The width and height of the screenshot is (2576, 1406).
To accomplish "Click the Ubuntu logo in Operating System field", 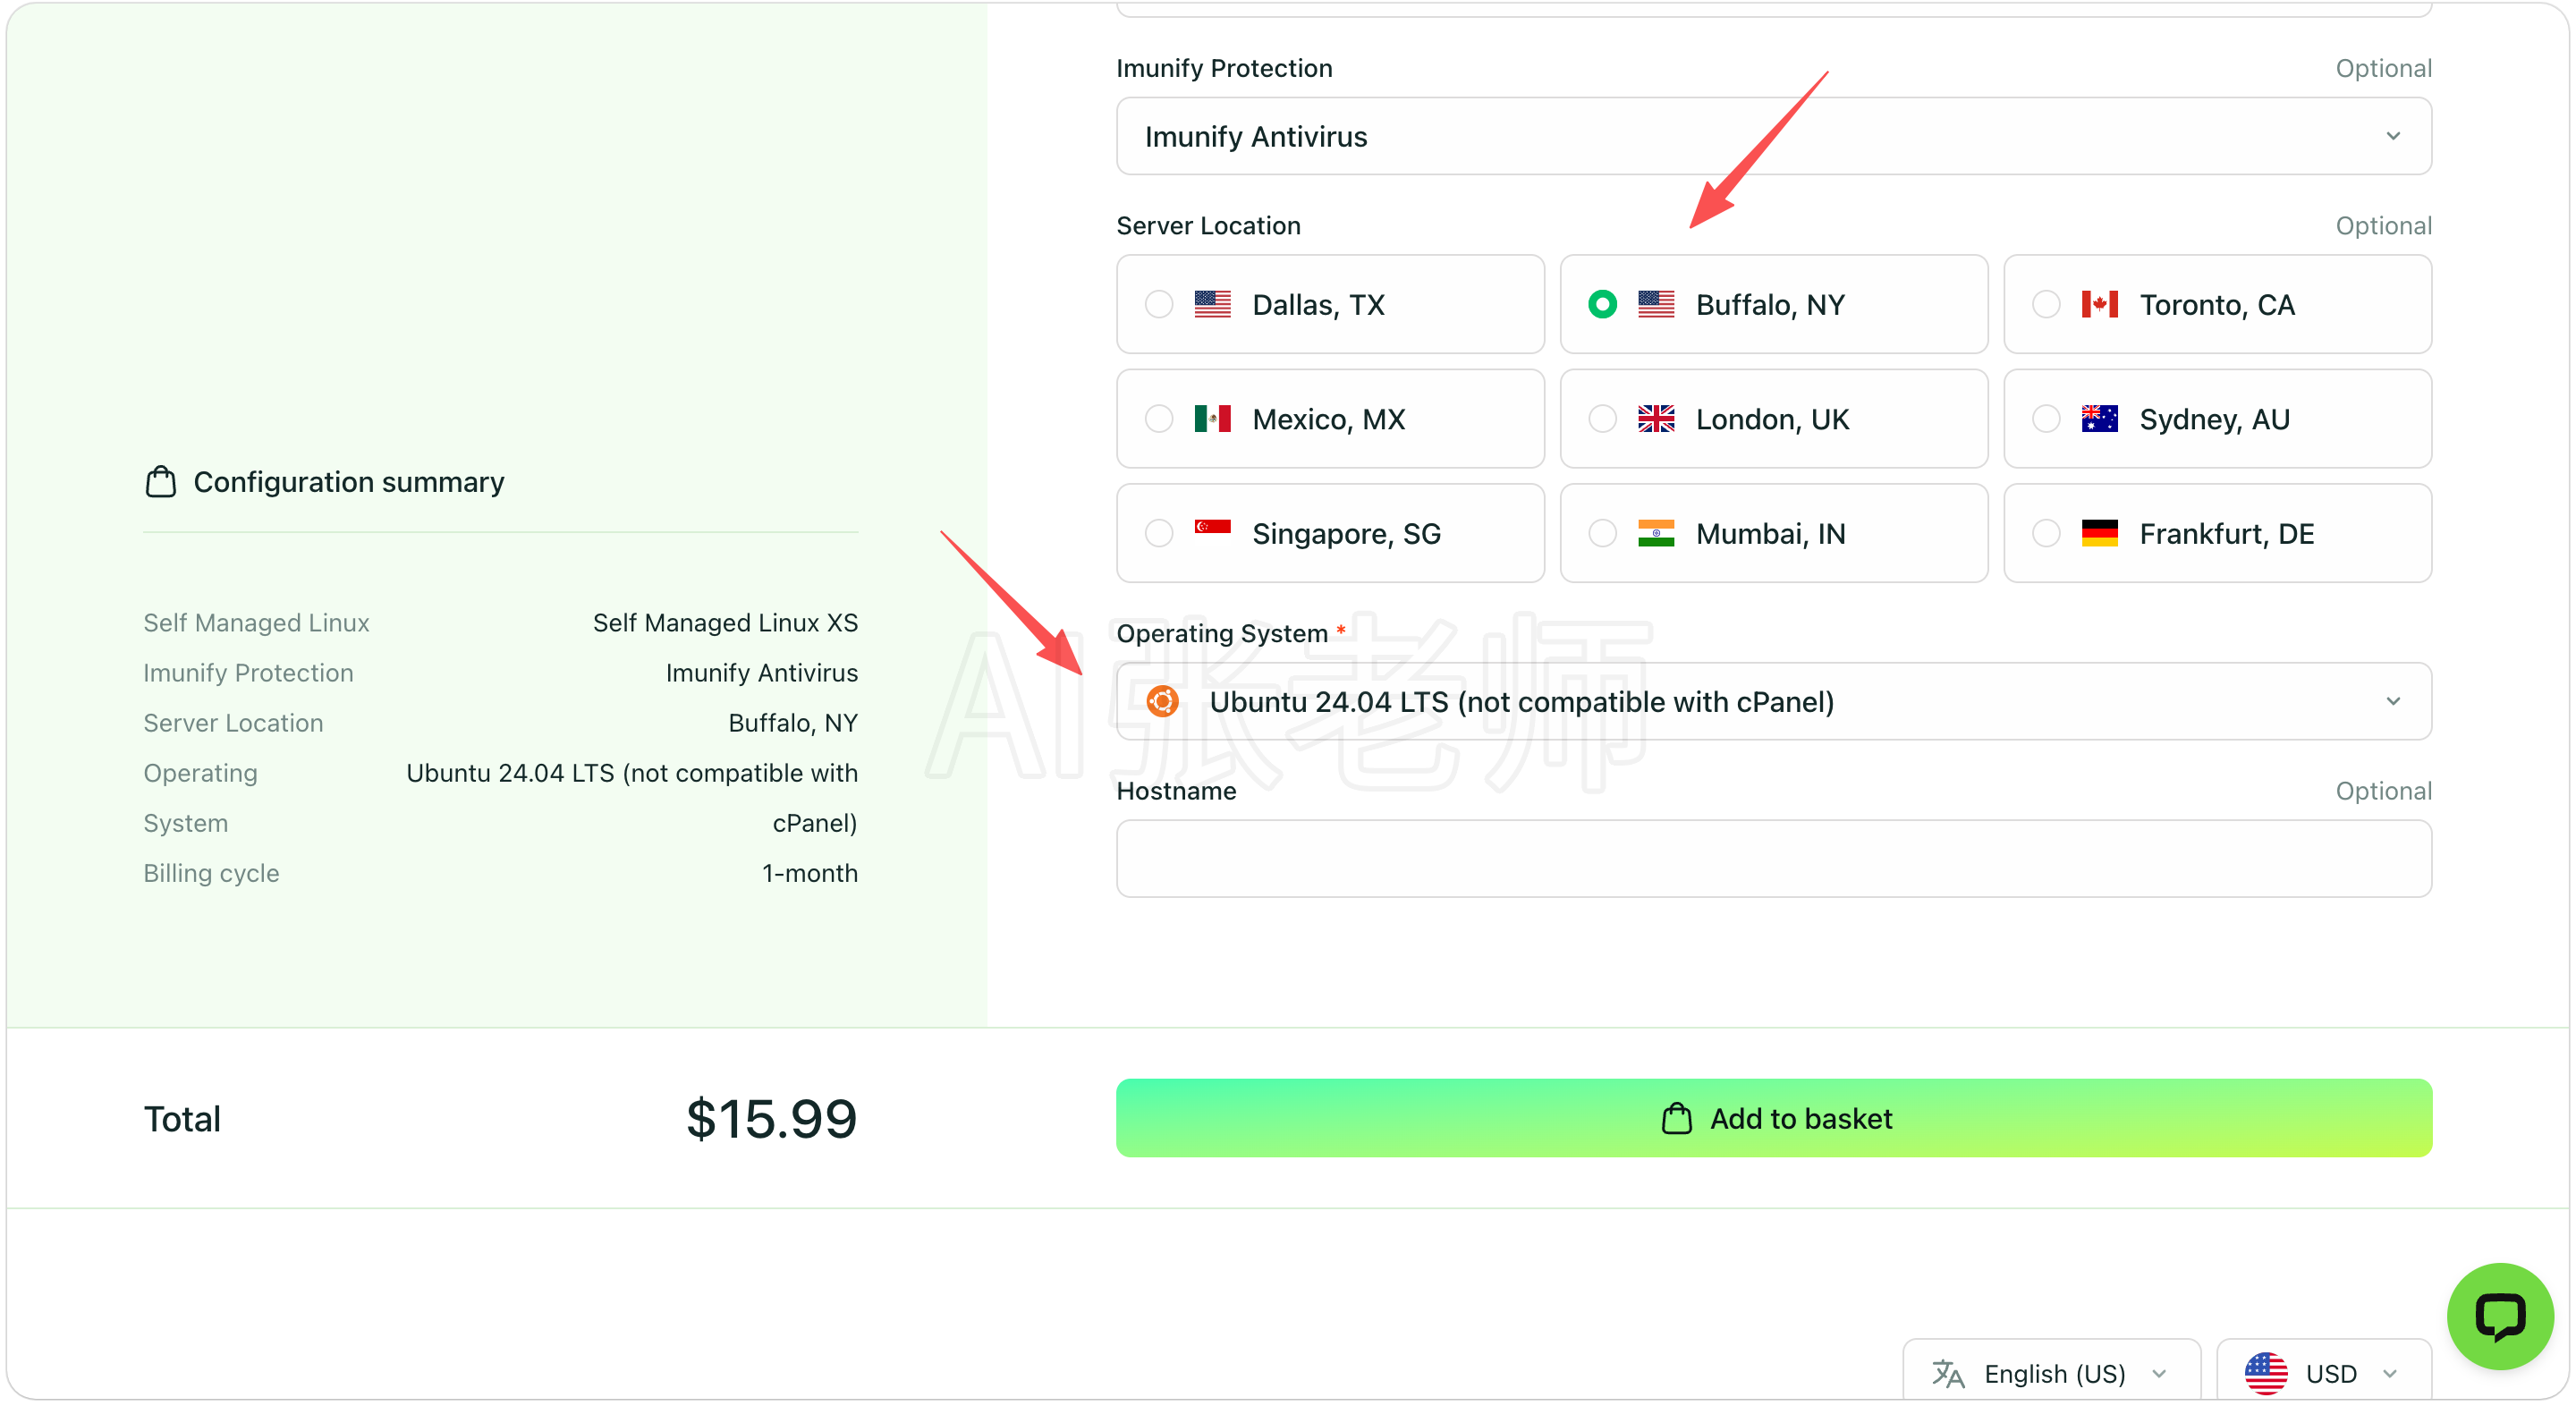I will [1162, 702].
